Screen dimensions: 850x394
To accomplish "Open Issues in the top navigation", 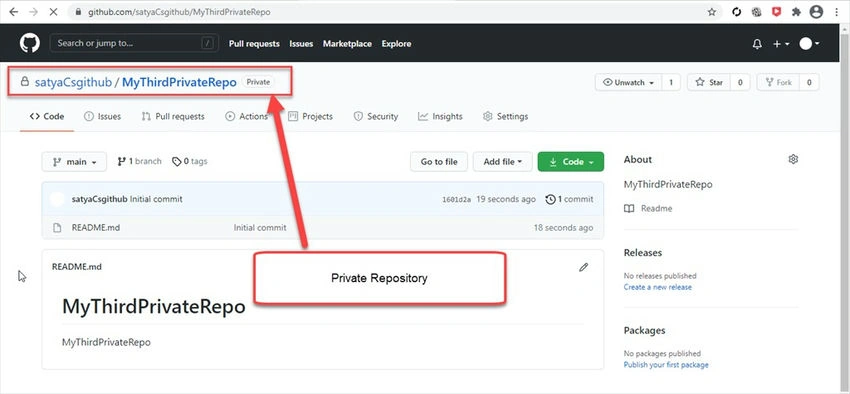I will [301, 44].
